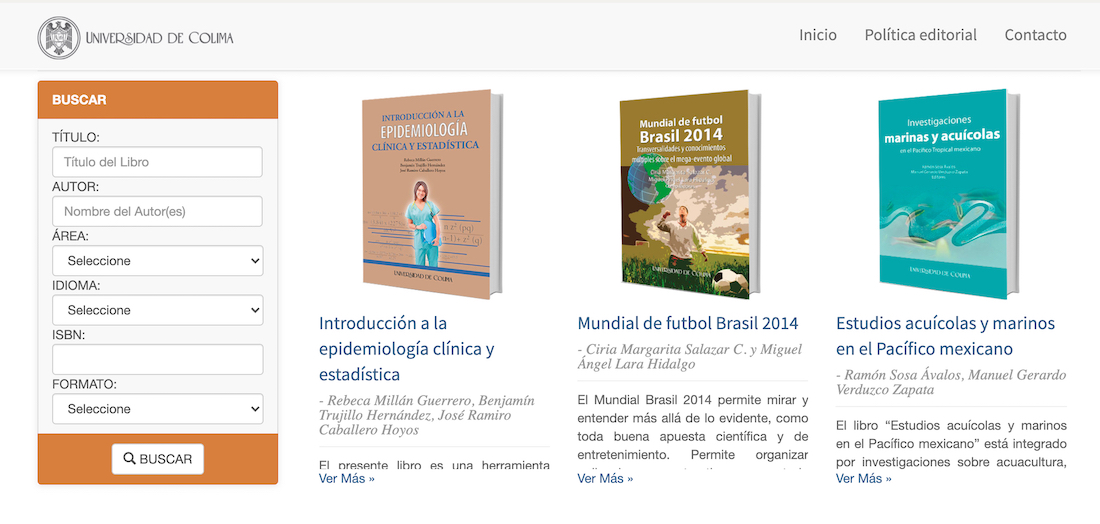Viewport: 1100px width, 524px height.
Task: Go to the Contacto page
Action: tap(1035, 35)
